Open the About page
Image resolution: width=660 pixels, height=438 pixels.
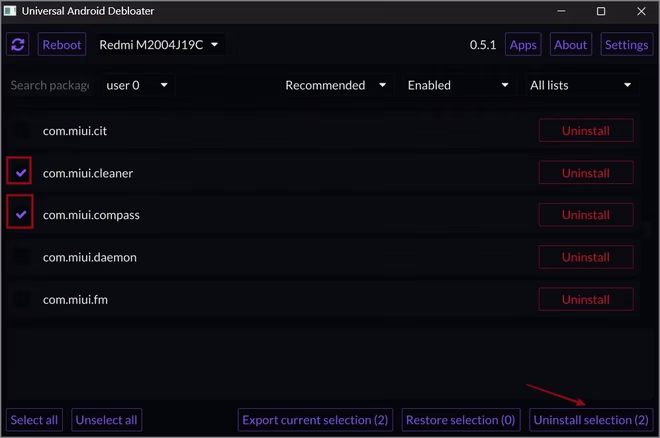[x=570, y=45]
